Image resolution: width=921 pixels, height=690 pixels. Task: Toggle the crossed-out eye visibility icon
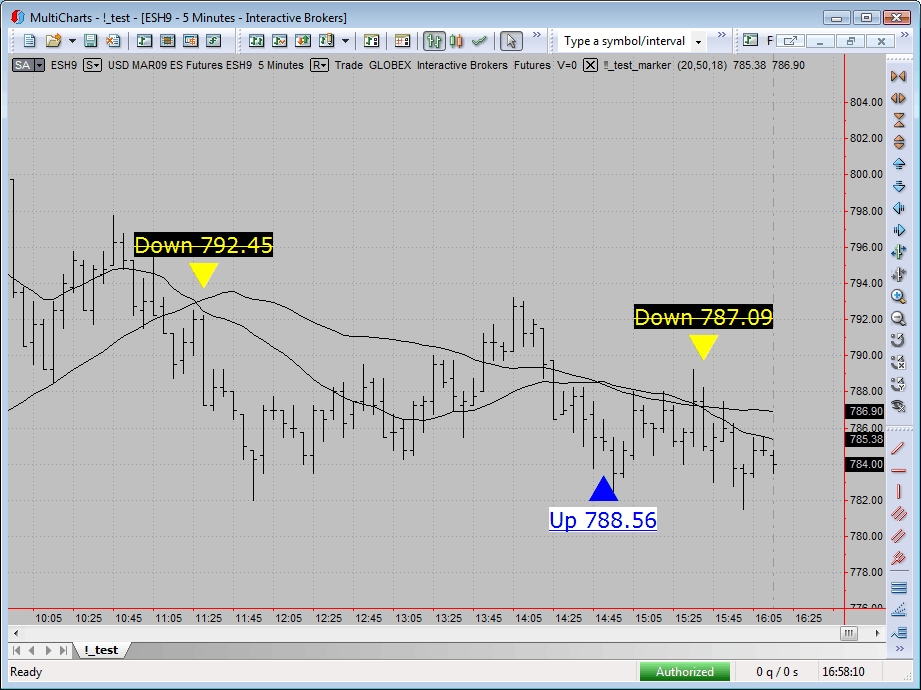point(899,406)
